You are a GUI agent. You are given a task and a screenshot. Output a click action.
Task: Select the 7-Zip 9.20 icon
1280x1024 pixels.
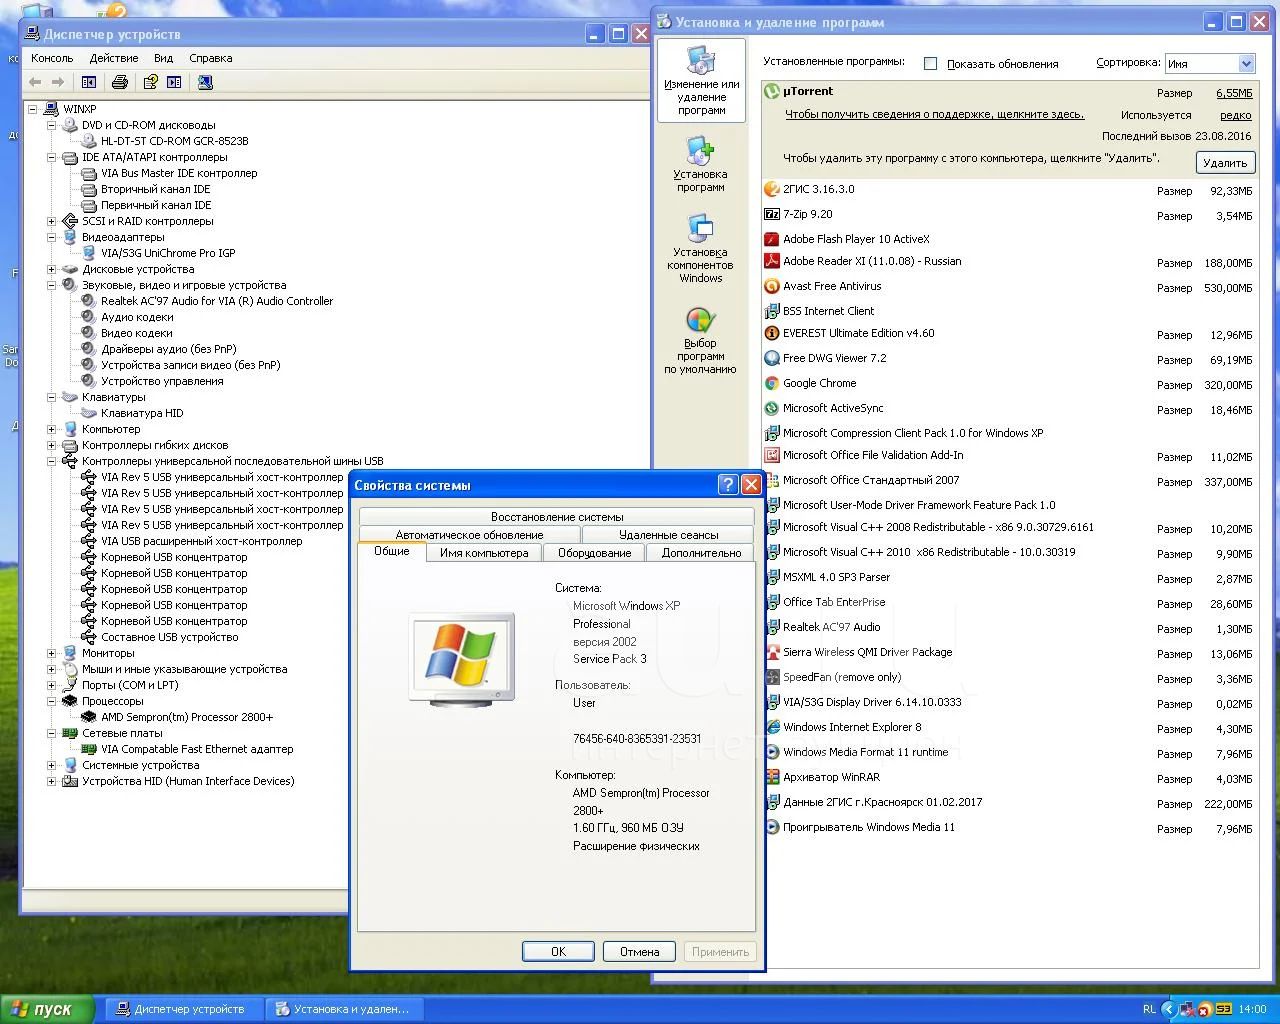click(x=772, y=214)
